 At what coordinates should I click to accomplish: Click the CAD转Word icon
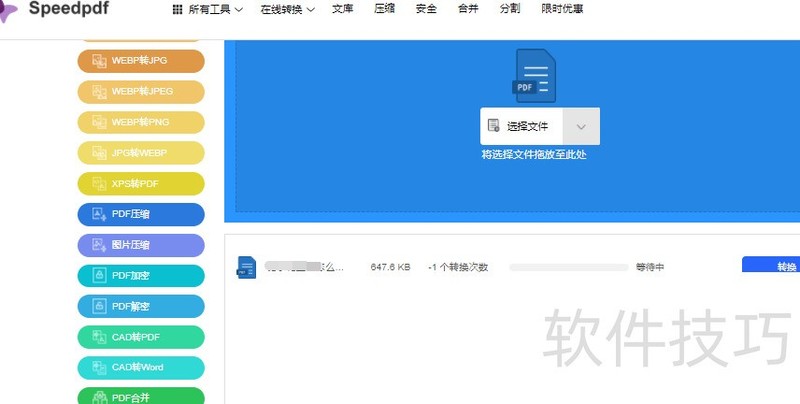point(99,367)
